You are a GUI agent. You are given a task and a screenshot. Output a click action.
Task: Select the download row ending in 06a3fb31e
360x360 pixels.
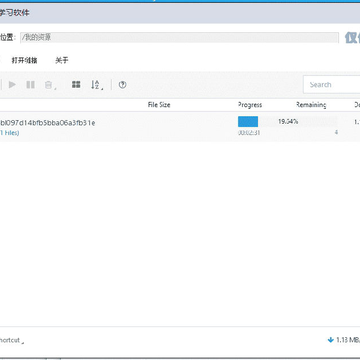coord(180,127)
